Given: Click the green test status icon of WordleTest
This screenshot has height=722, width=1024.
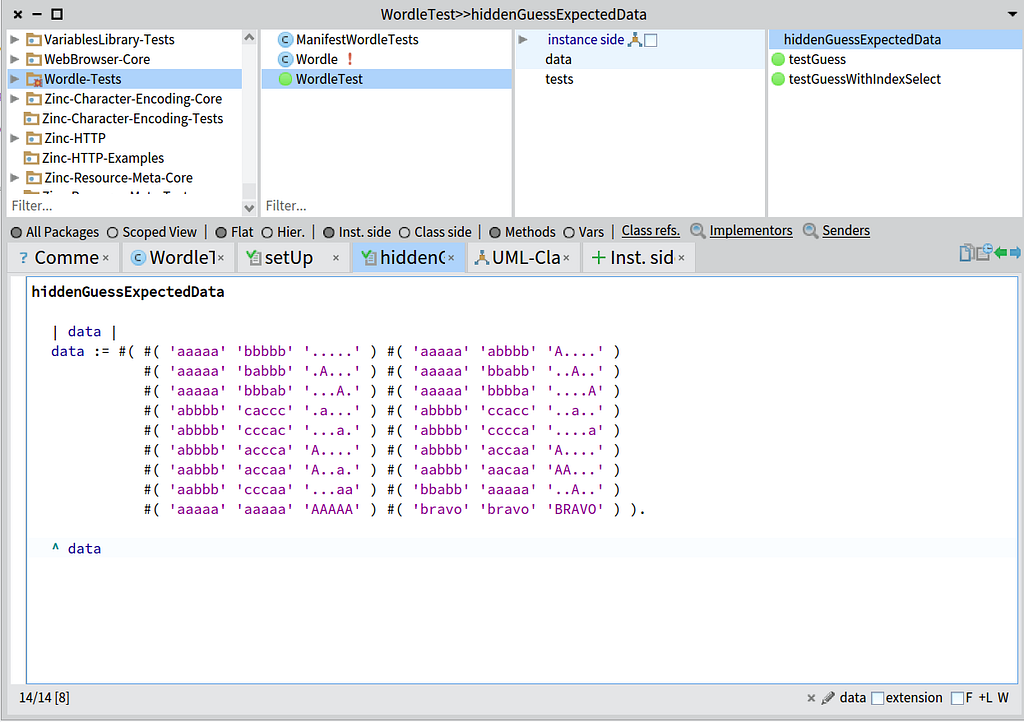Looking at the screenshot, I should (x=285, y=79).
